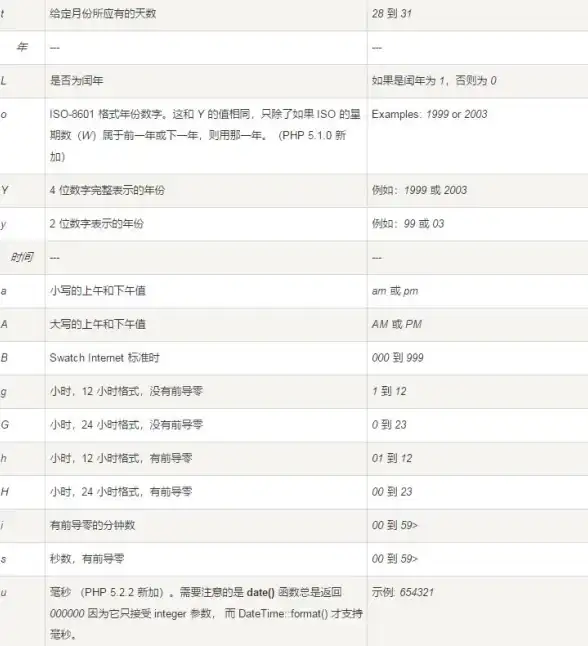Click the description '是否为闰年'
This screenshot has width=588, height=646.
click(x=76, y=80)
